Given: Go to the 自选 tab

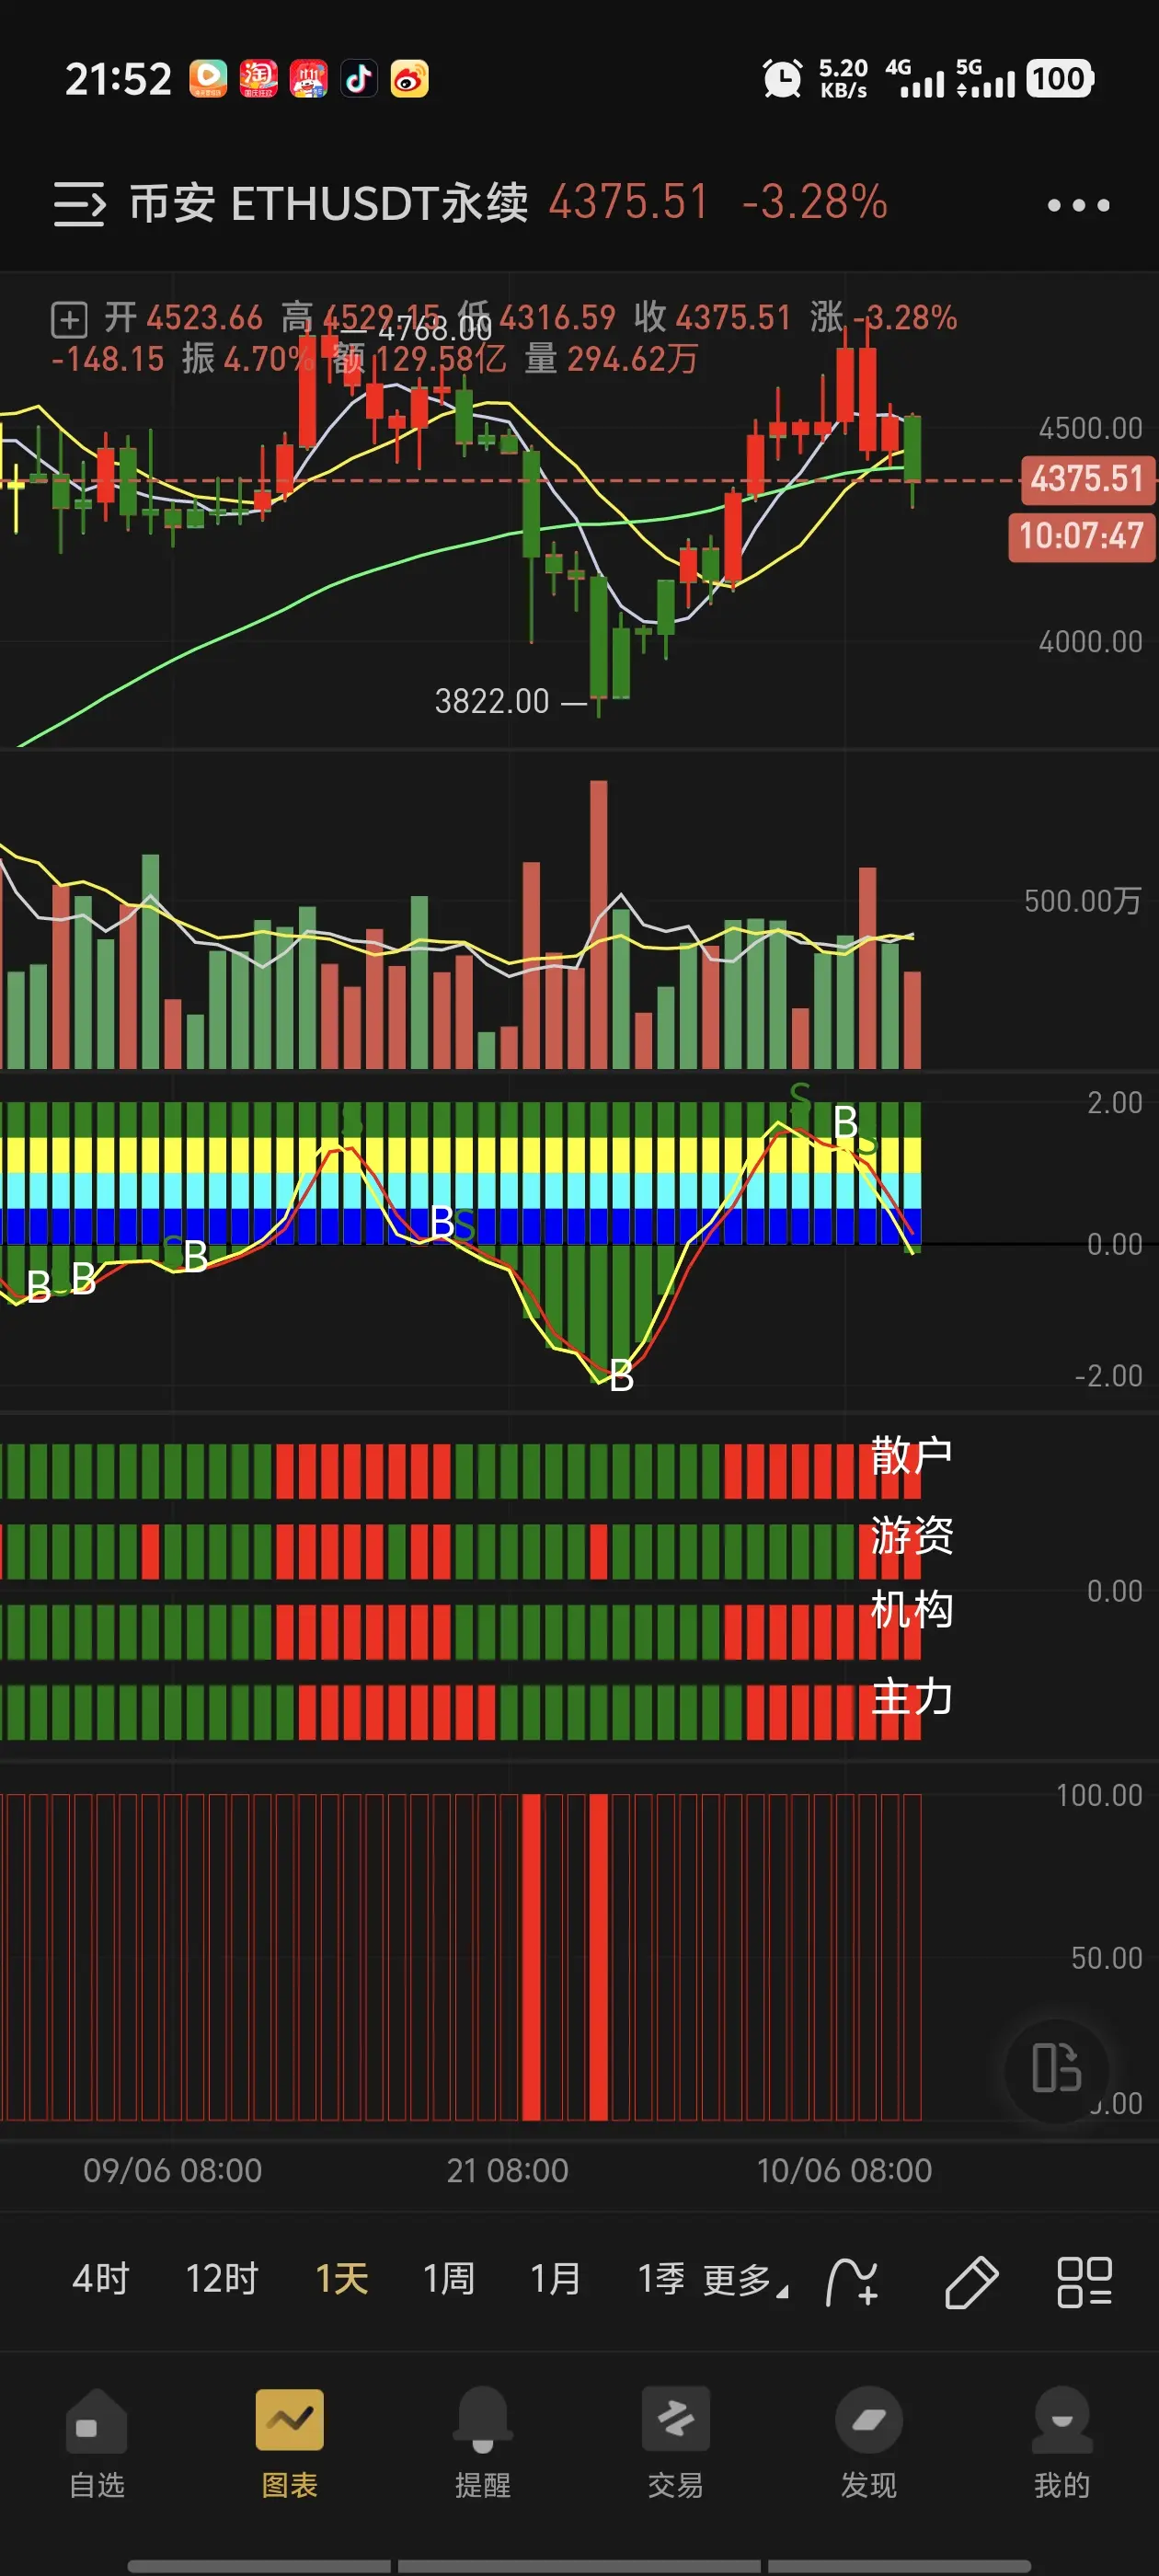Looking at the screenshot, I should pyautogui.click(x=97, y=2442).
